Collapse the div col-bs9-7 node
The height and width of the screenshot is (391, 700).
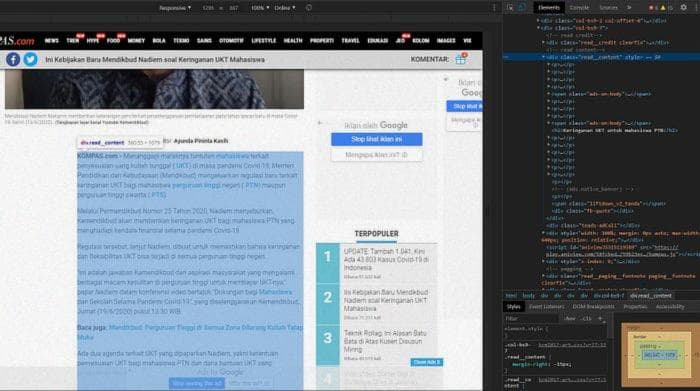[x=538, y=28]
